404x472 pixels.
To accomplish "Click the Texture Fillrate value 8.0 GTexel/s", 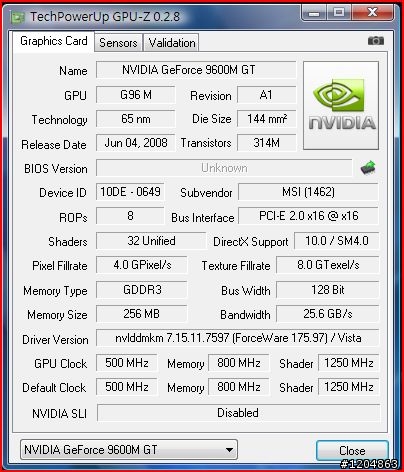I will (328, 265).
